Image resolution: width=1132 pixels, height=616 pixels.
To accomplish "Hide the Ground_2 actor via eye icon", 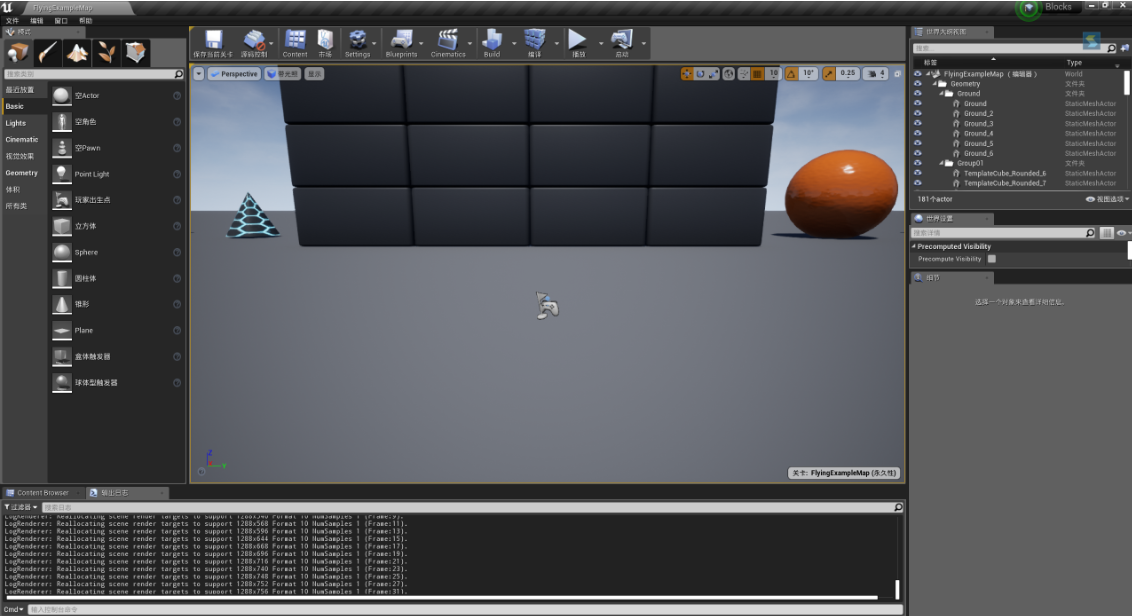I will tap(917, 114).
